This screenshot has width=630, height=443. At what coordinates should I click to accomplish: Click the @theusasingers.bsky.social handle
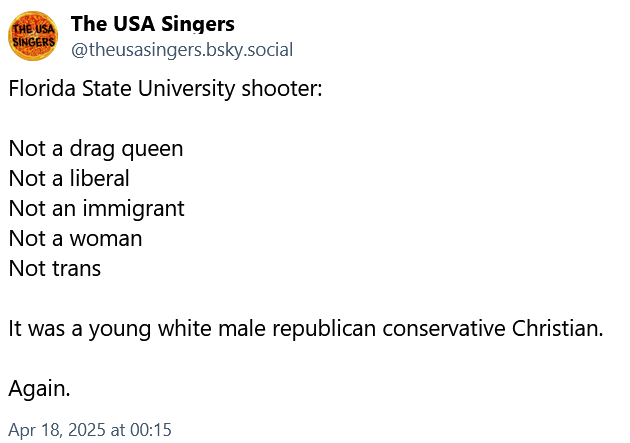point(182,49)
